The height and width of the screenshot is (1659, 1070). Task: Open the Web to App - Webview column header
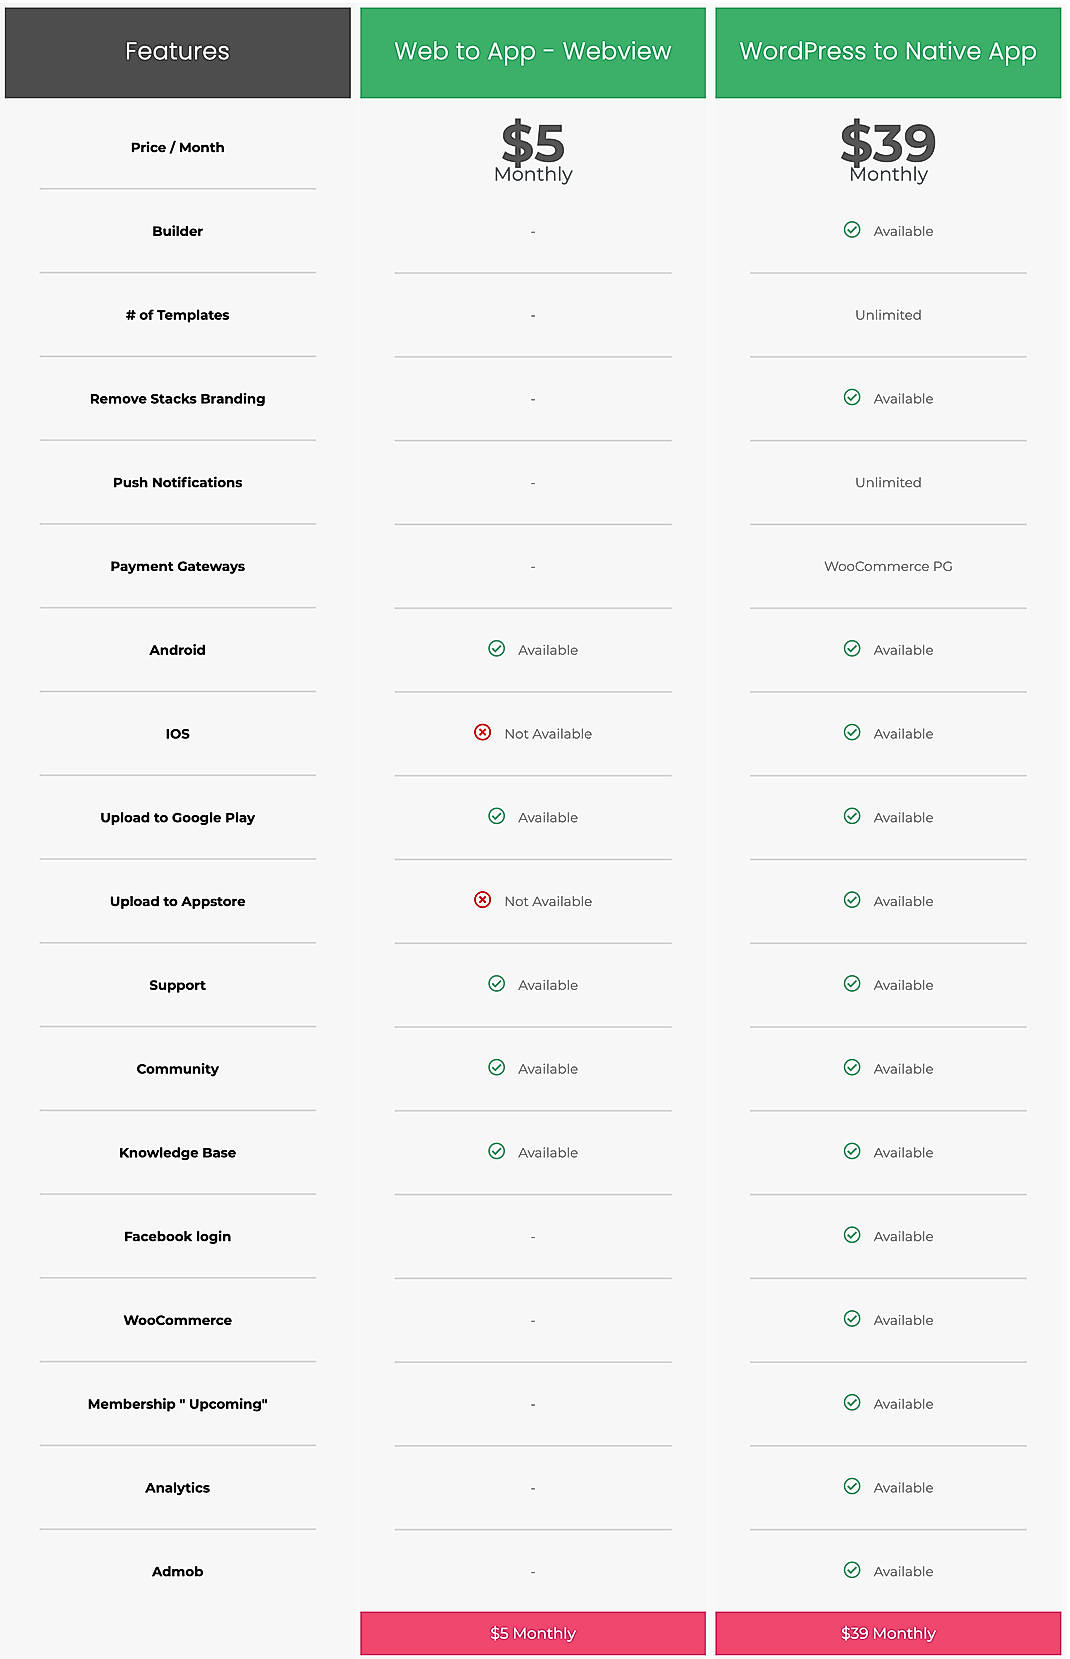532,51
